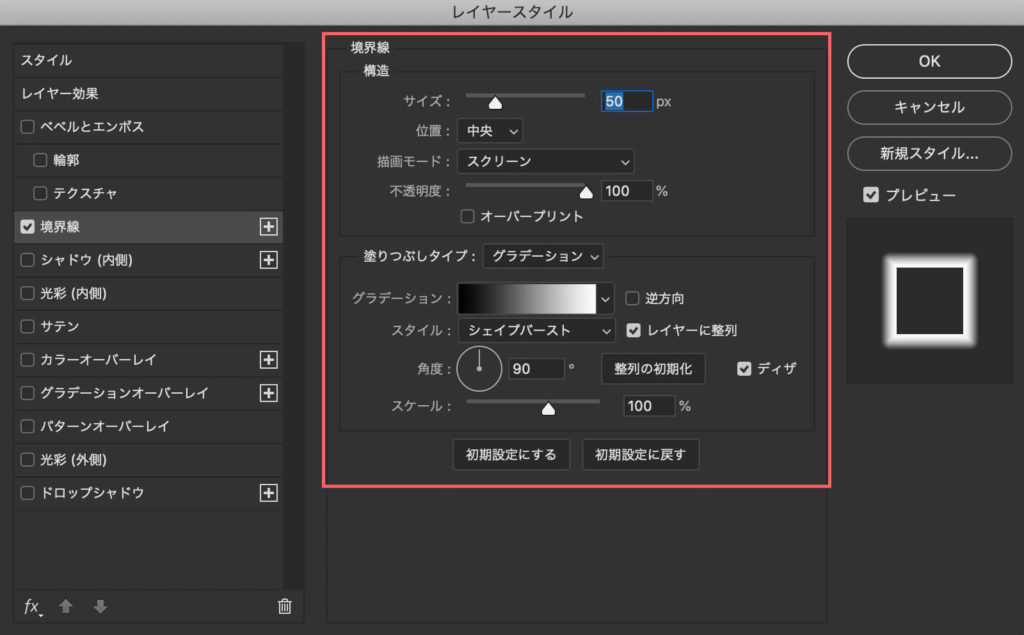Toggle the オーバープリント checkbox

(x=468, y=216)
